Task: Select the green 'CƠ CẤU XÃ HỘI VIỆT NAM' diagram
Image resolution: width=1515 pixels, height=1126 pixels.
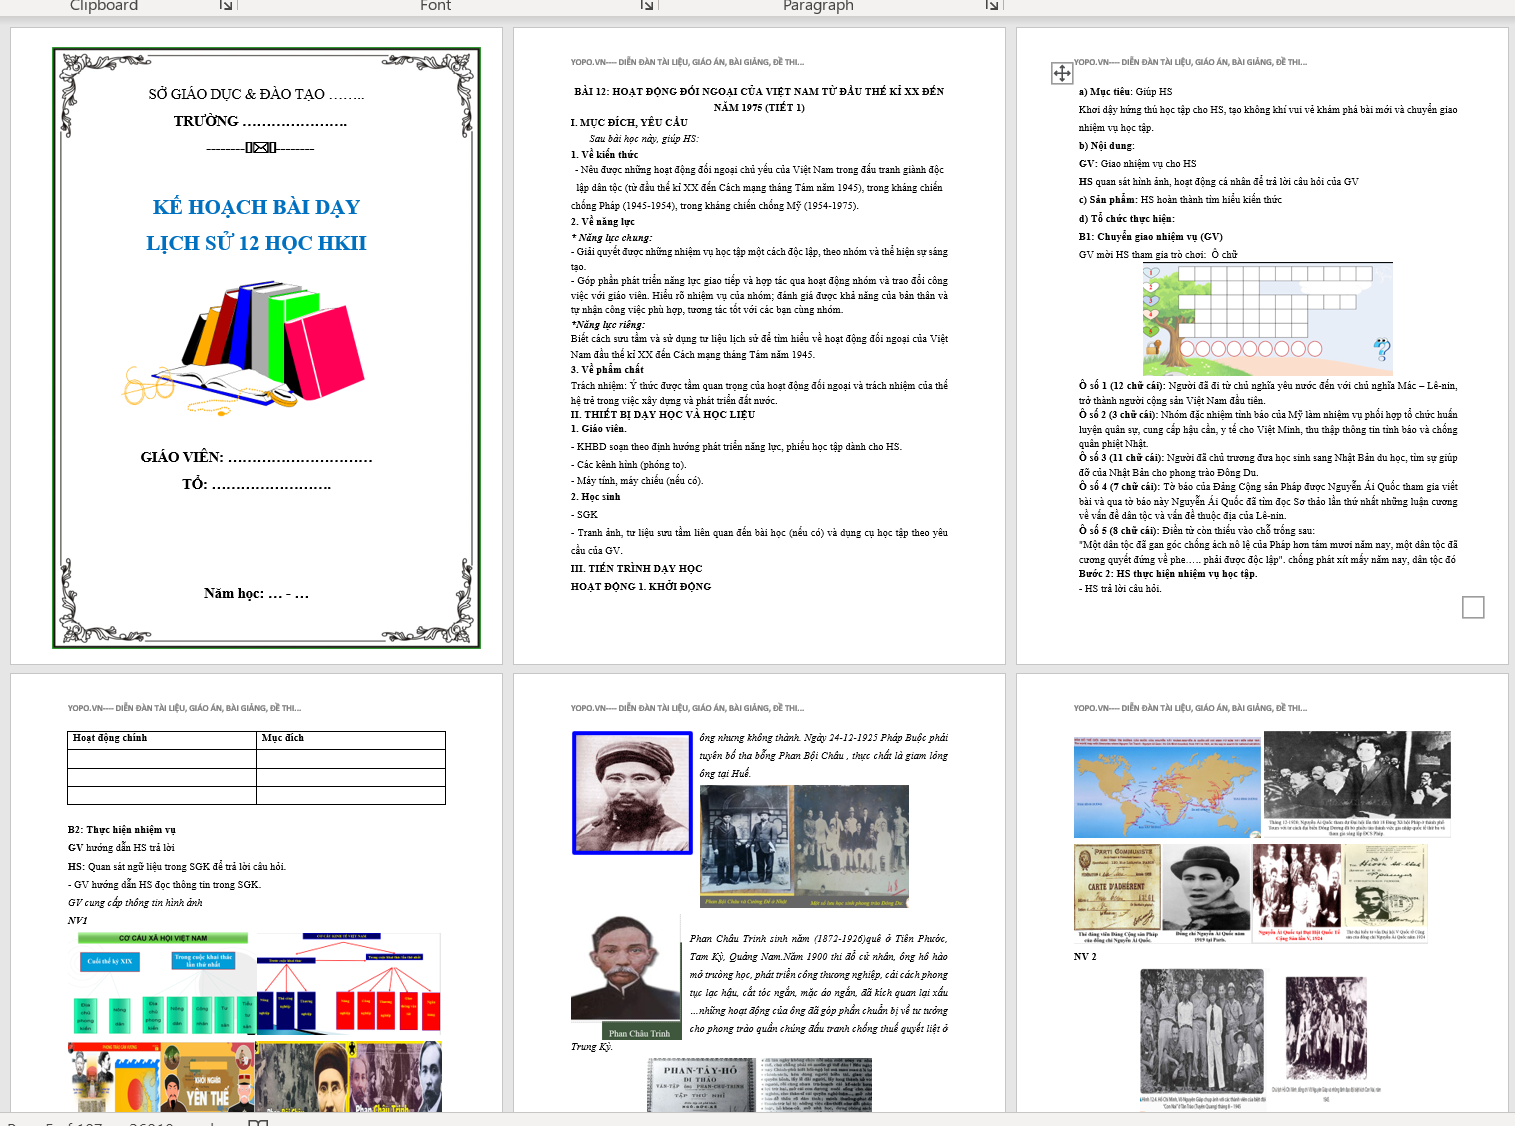Action: point(162,985)
